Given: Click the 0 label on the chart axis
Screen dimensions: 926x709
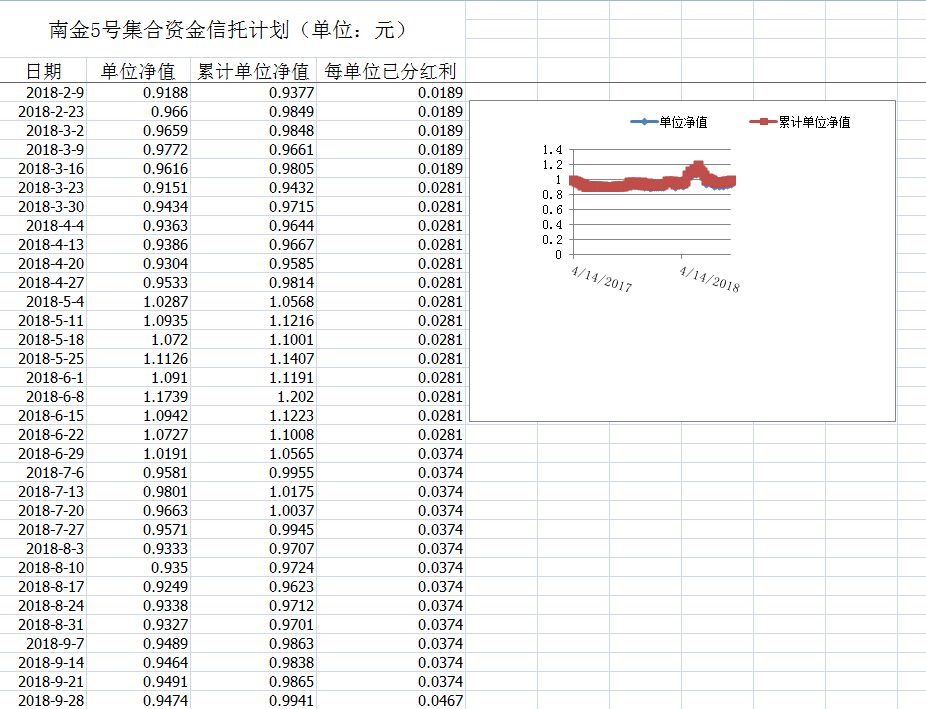Looking at the screenshot, I should (x=558, y=255).
